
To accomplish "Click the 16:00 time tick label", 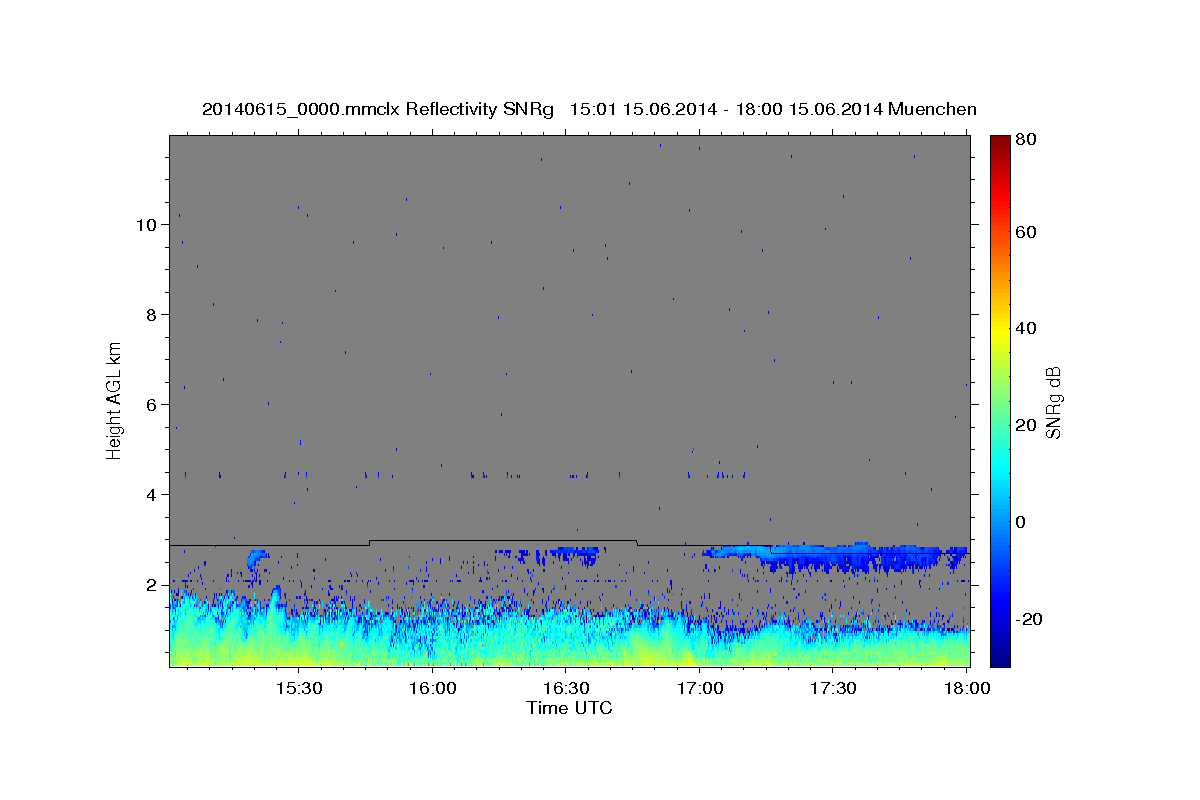I will 432,688.
